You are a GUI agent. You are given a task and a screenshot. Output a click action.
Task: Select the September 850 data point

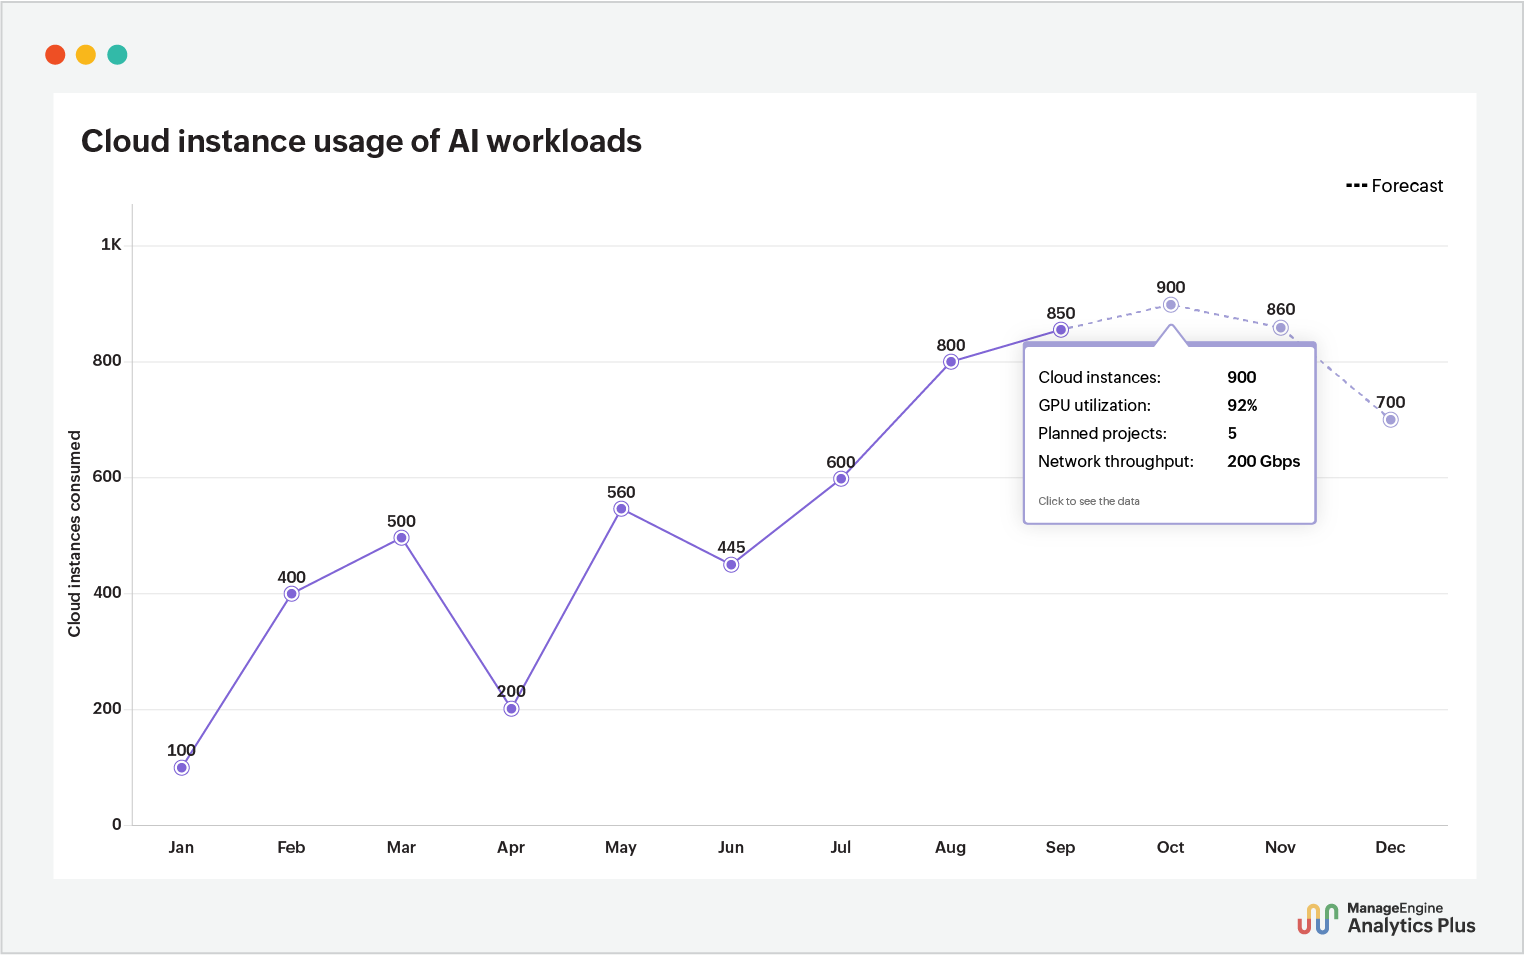1060,328
